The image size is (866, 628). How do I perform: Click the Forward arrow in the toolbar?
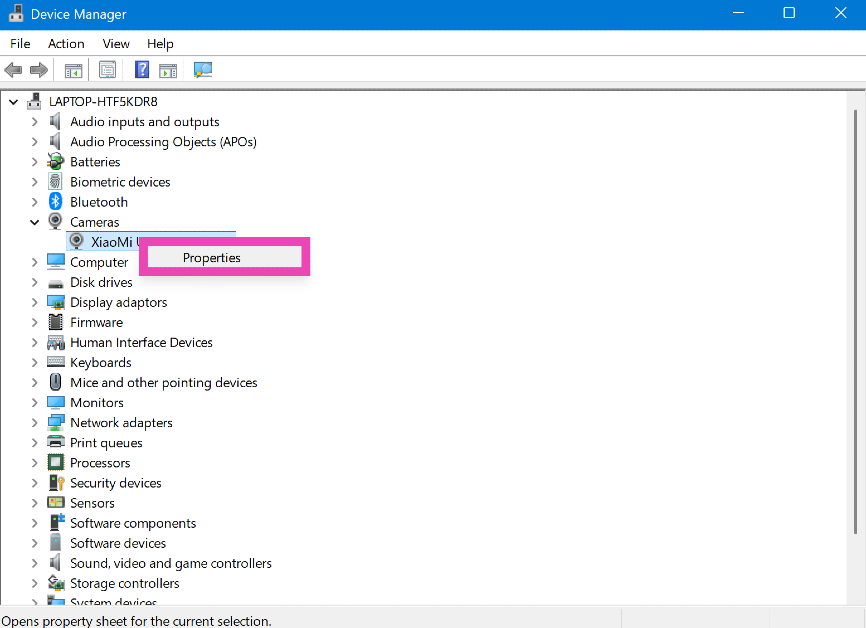click(39, 70)
